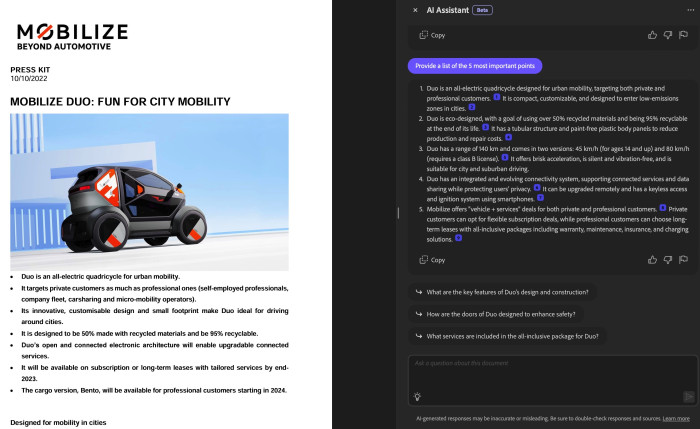Click the 'PRESS KIT' label

[30, 70]
